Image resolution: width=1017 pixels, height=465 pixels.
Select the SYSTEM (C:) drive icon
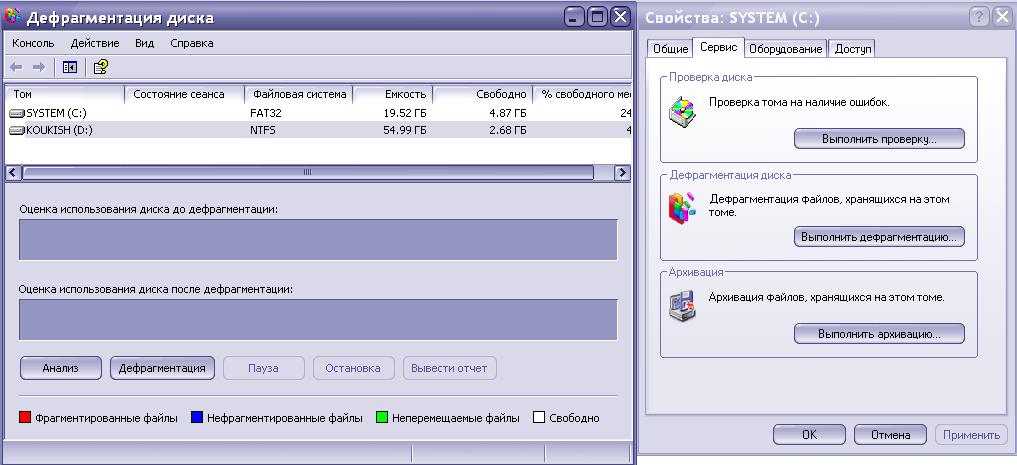pos(17,113)
